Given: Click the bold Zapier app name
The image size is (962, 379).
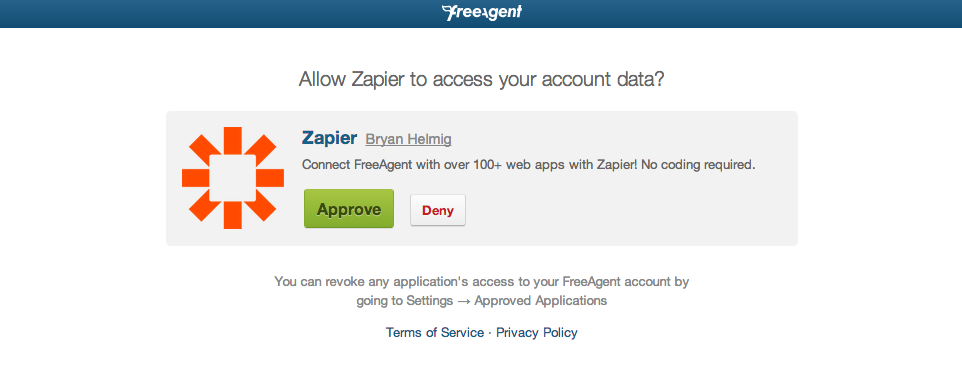Looking at the screenshot, I should pos(329,138).
